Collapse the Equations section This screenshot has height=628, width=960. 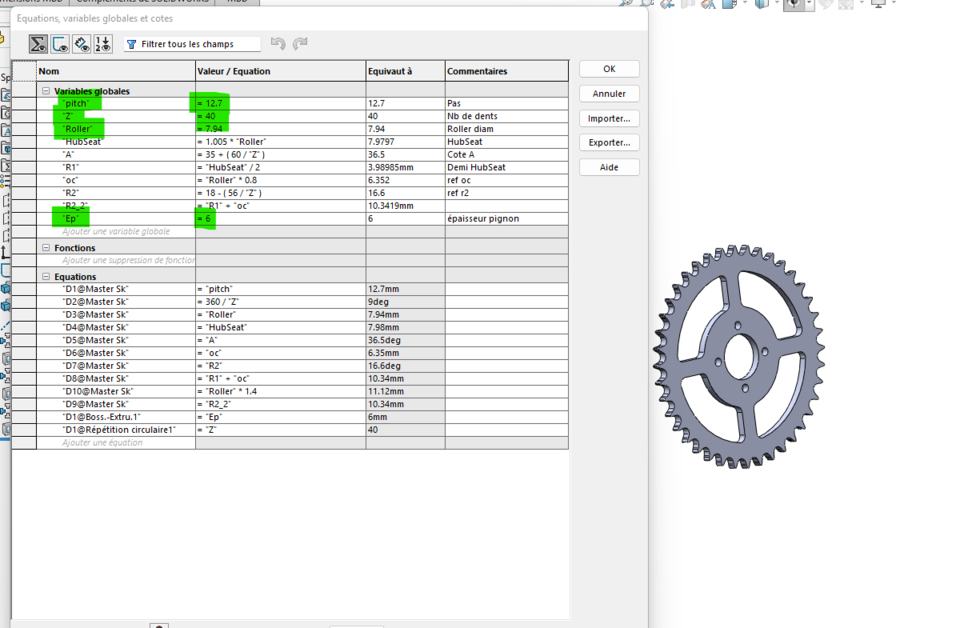(x=46, y=277)
